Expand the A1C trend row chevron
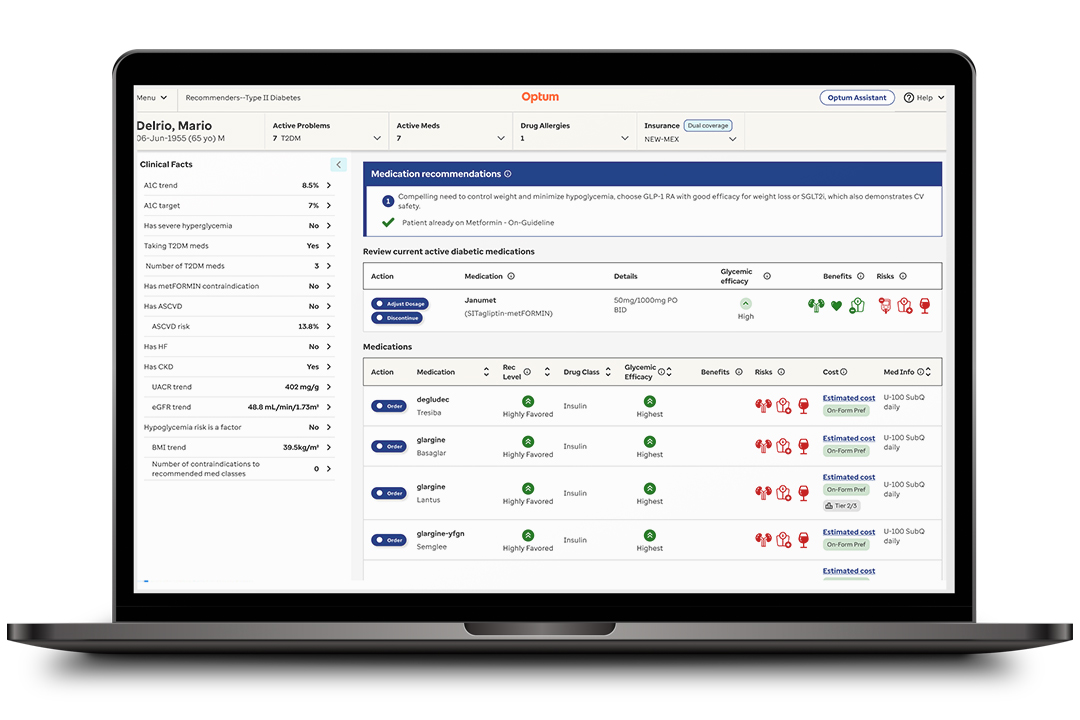This screenshot has width=1080, height=720. click(x=329, y=185)
